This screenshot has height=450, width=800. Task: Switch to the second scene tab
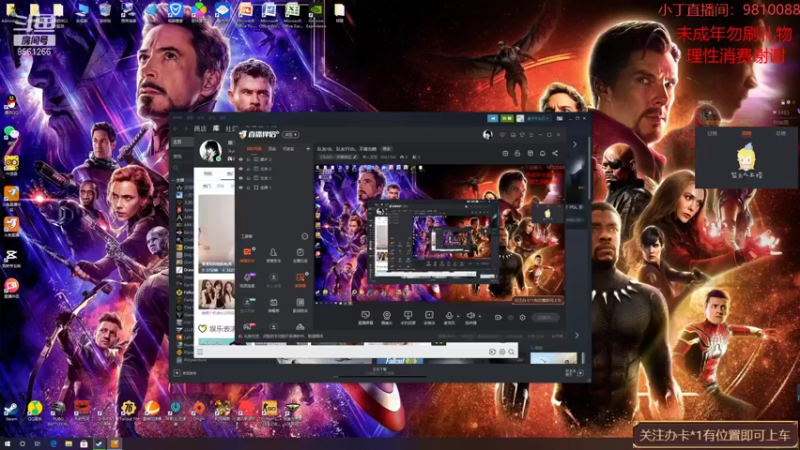272,149
